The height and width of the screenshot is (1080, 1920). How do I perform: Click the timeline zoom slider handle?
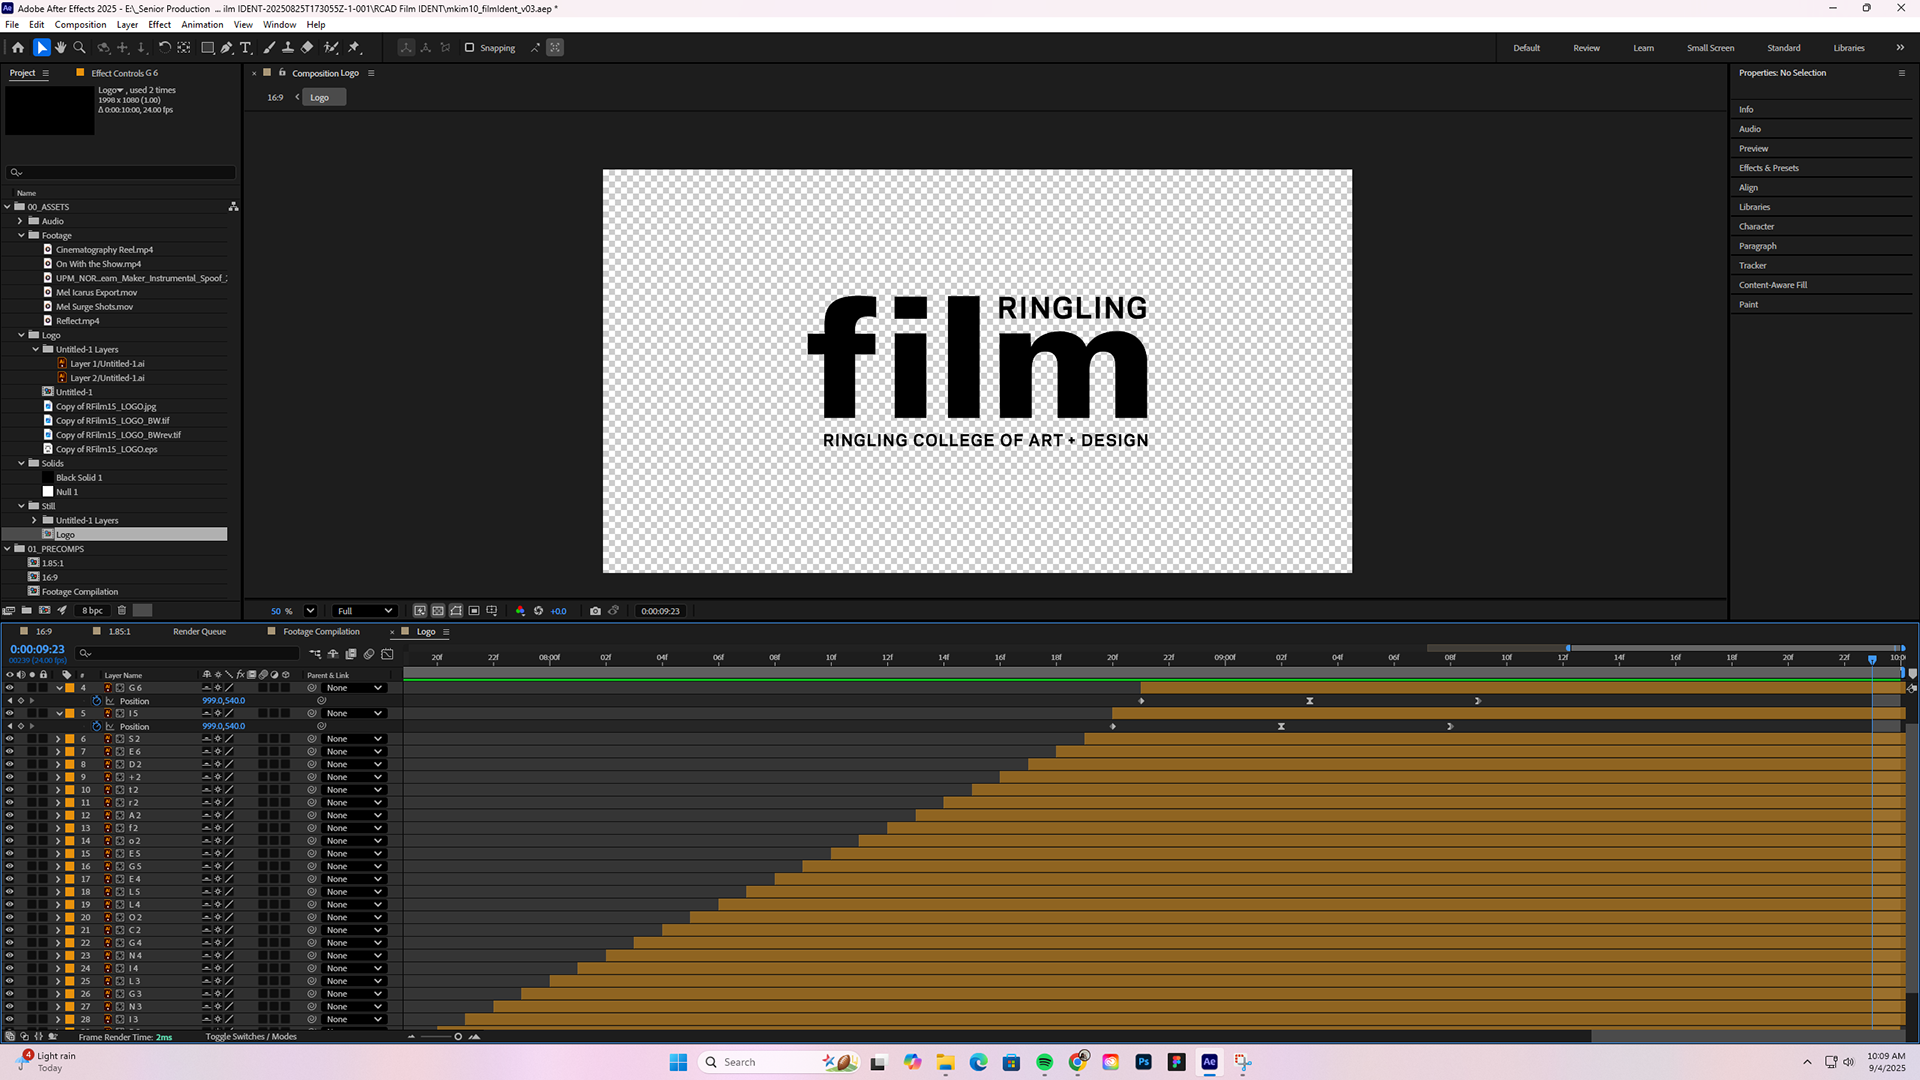(458, 1037)
